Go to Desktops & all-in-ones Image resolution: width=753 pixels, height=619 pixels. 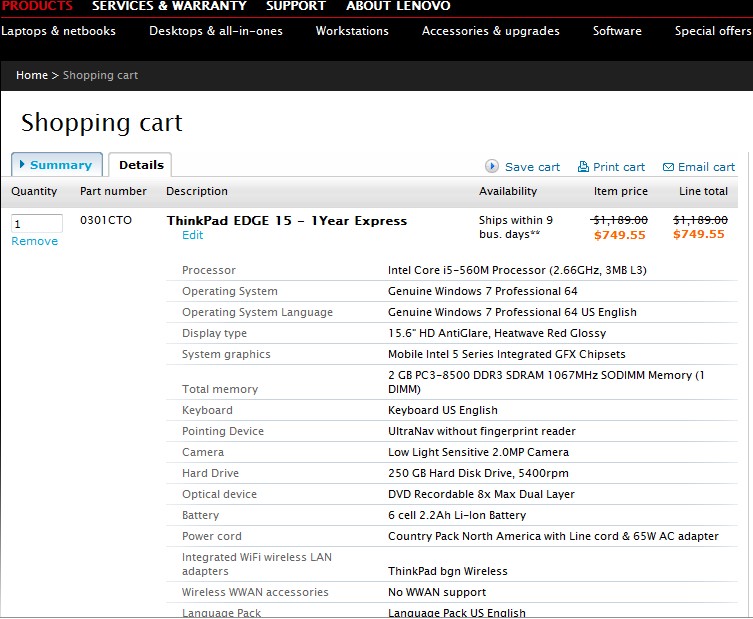pyautogui.click(x=216, y=31)
